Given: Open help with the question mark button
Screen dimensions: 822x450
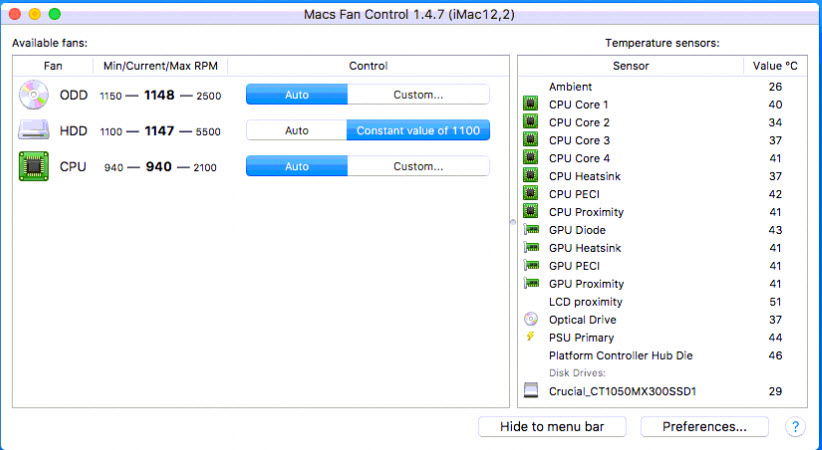Looking at the screenshot, I should point(795,426).
